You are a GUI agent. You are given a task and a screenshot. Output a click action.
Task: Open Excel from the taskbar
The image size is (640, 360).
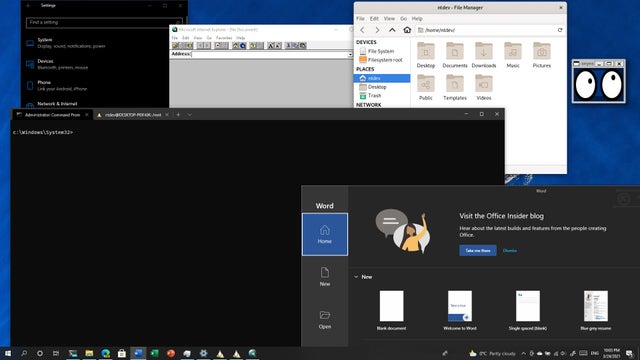tap(155, 353)
